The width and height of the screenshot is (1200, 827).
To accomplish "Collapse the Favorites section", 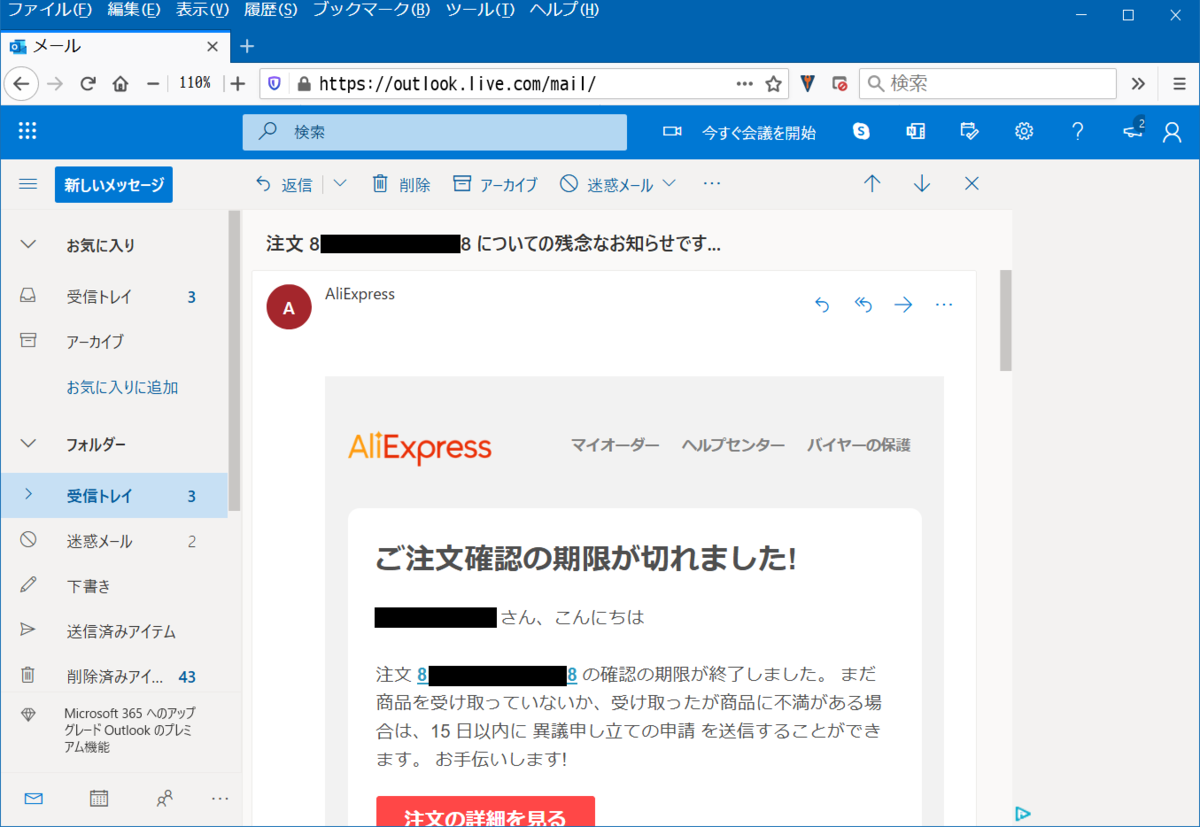I will (29, 245).
